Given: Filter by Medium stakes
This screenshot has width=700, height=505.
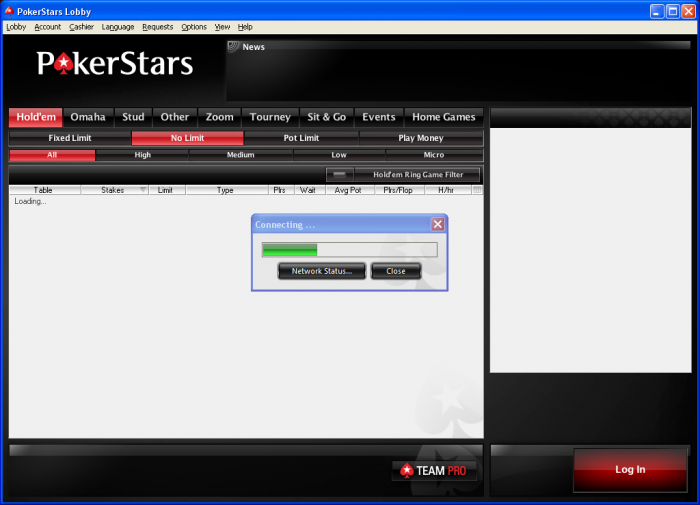Looking at the screenshot, I should click(240, 155).
